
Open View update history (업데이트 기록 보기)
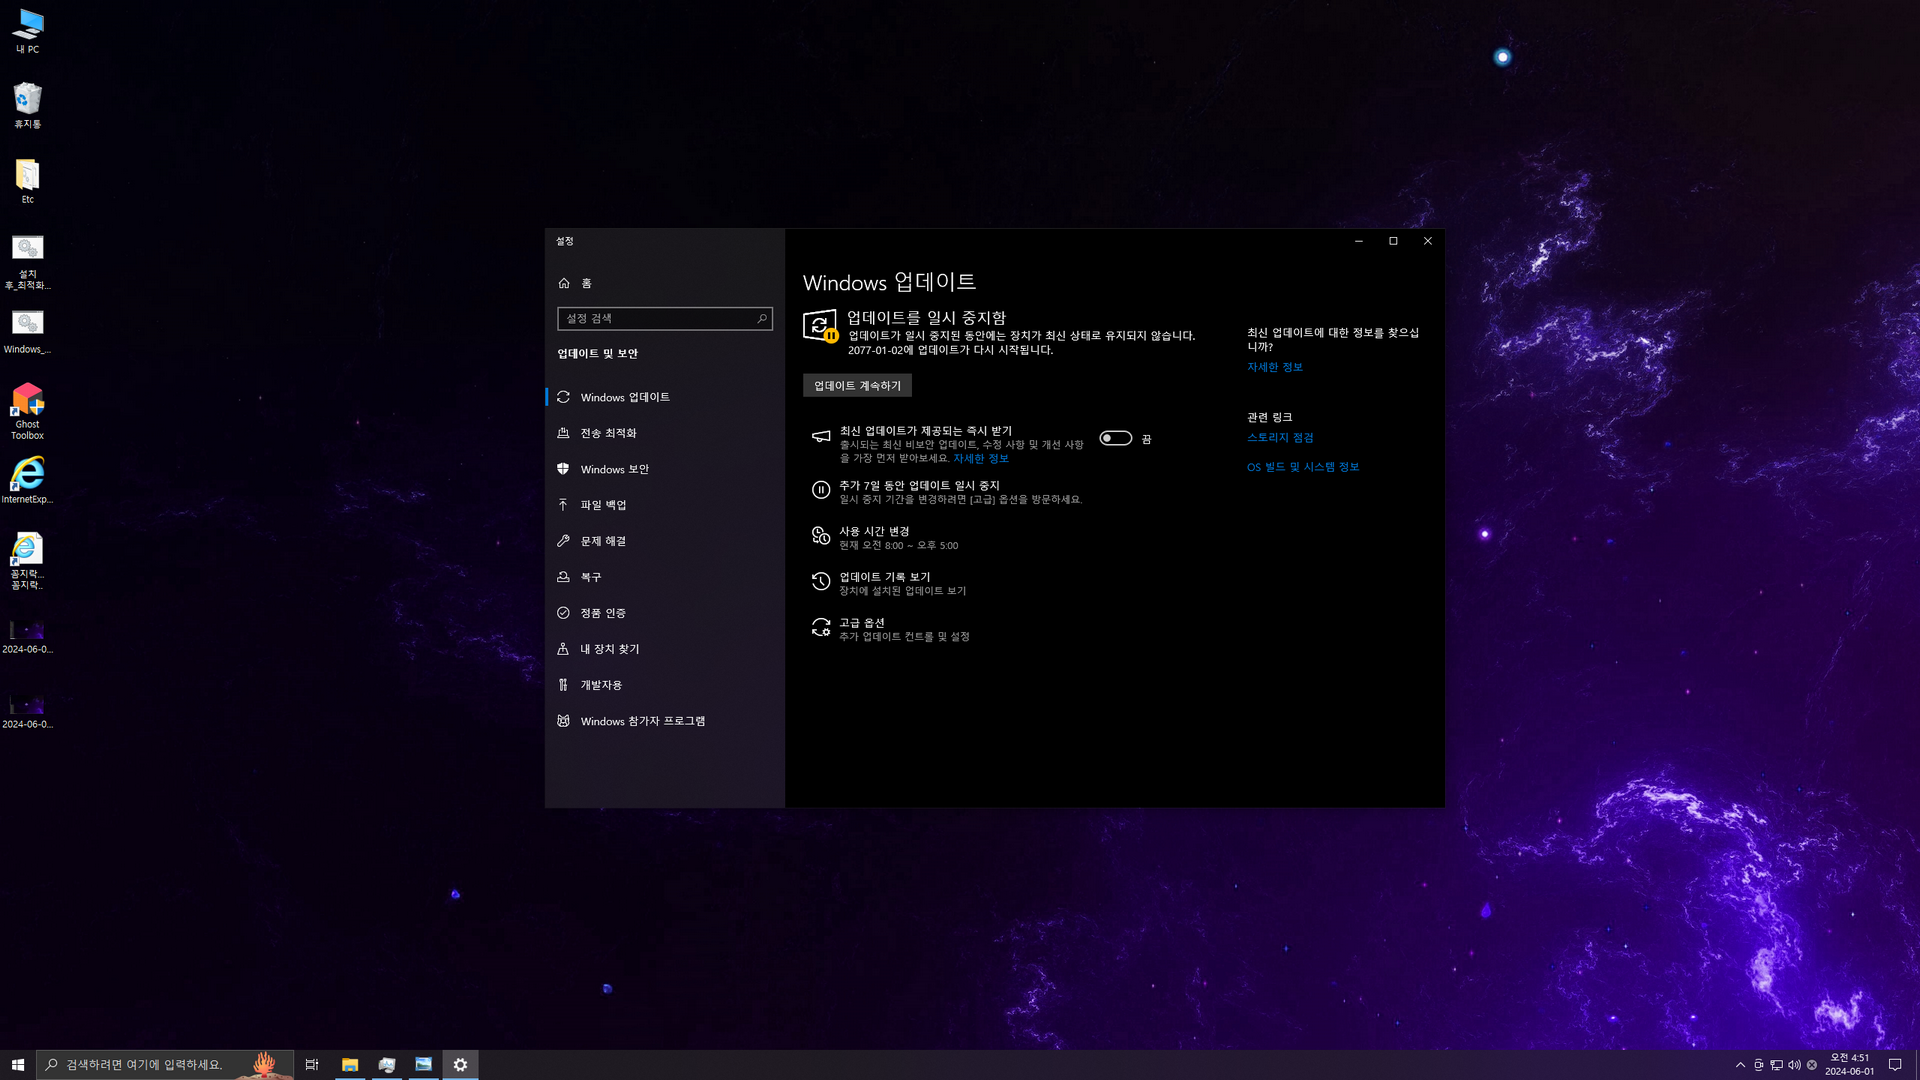point(884,577)
